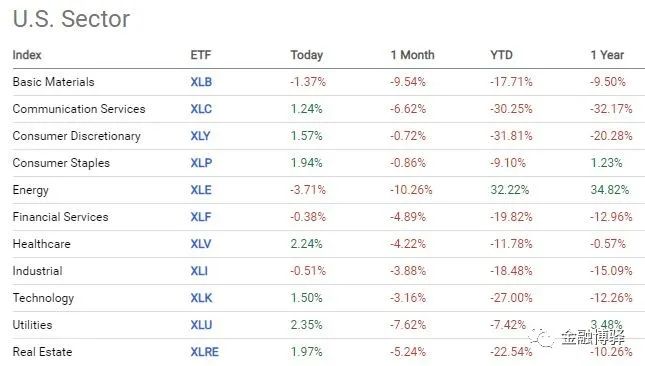Sort by the 1 Month column header
Image resolution: width=645 pixels, height=366 pixels.
coord(412,55)
